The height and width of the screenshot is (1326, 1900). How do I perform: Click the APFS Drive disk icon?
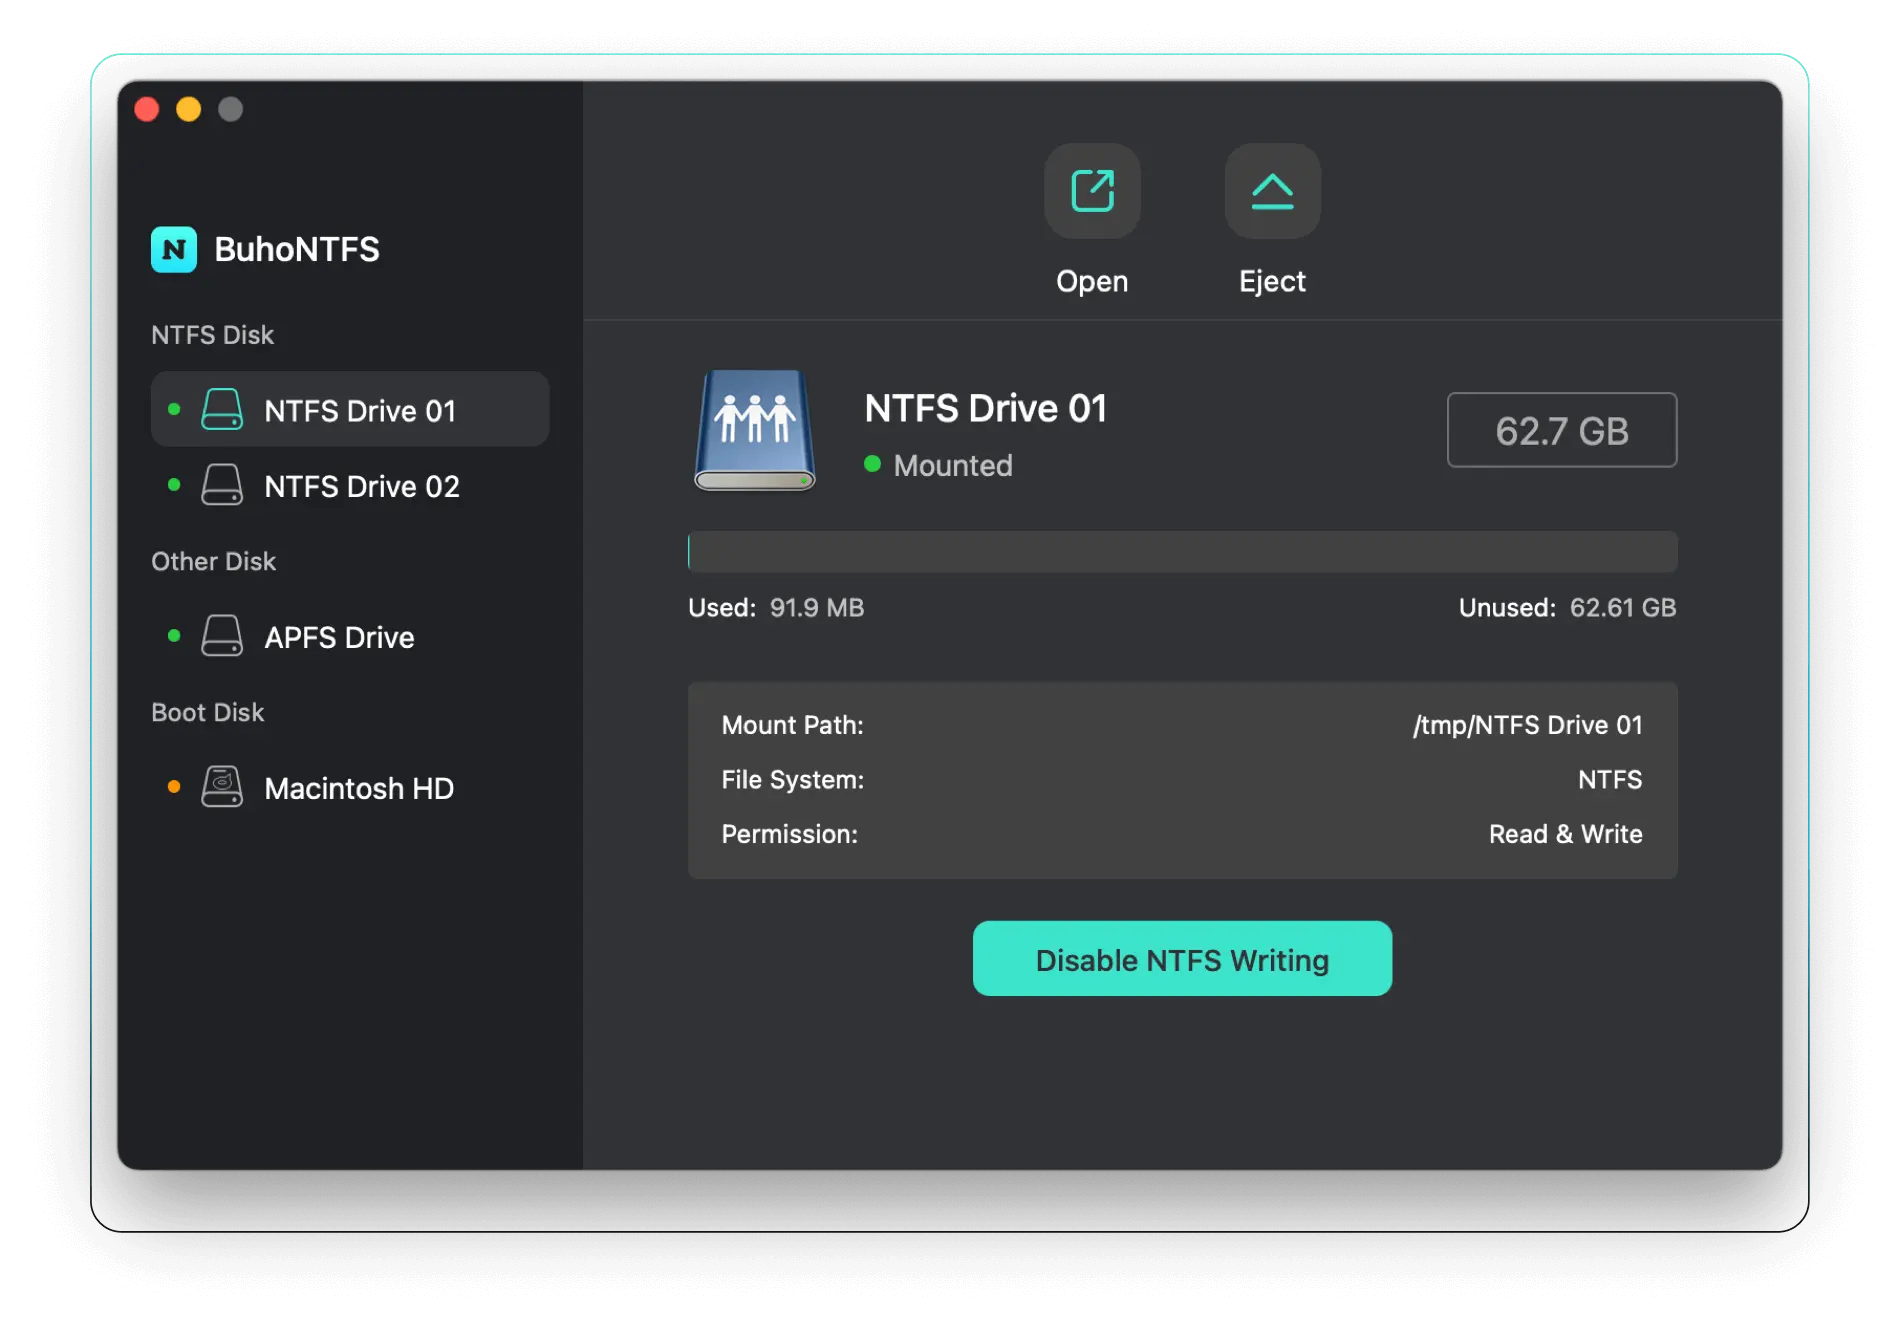click(x=224, y=636)
